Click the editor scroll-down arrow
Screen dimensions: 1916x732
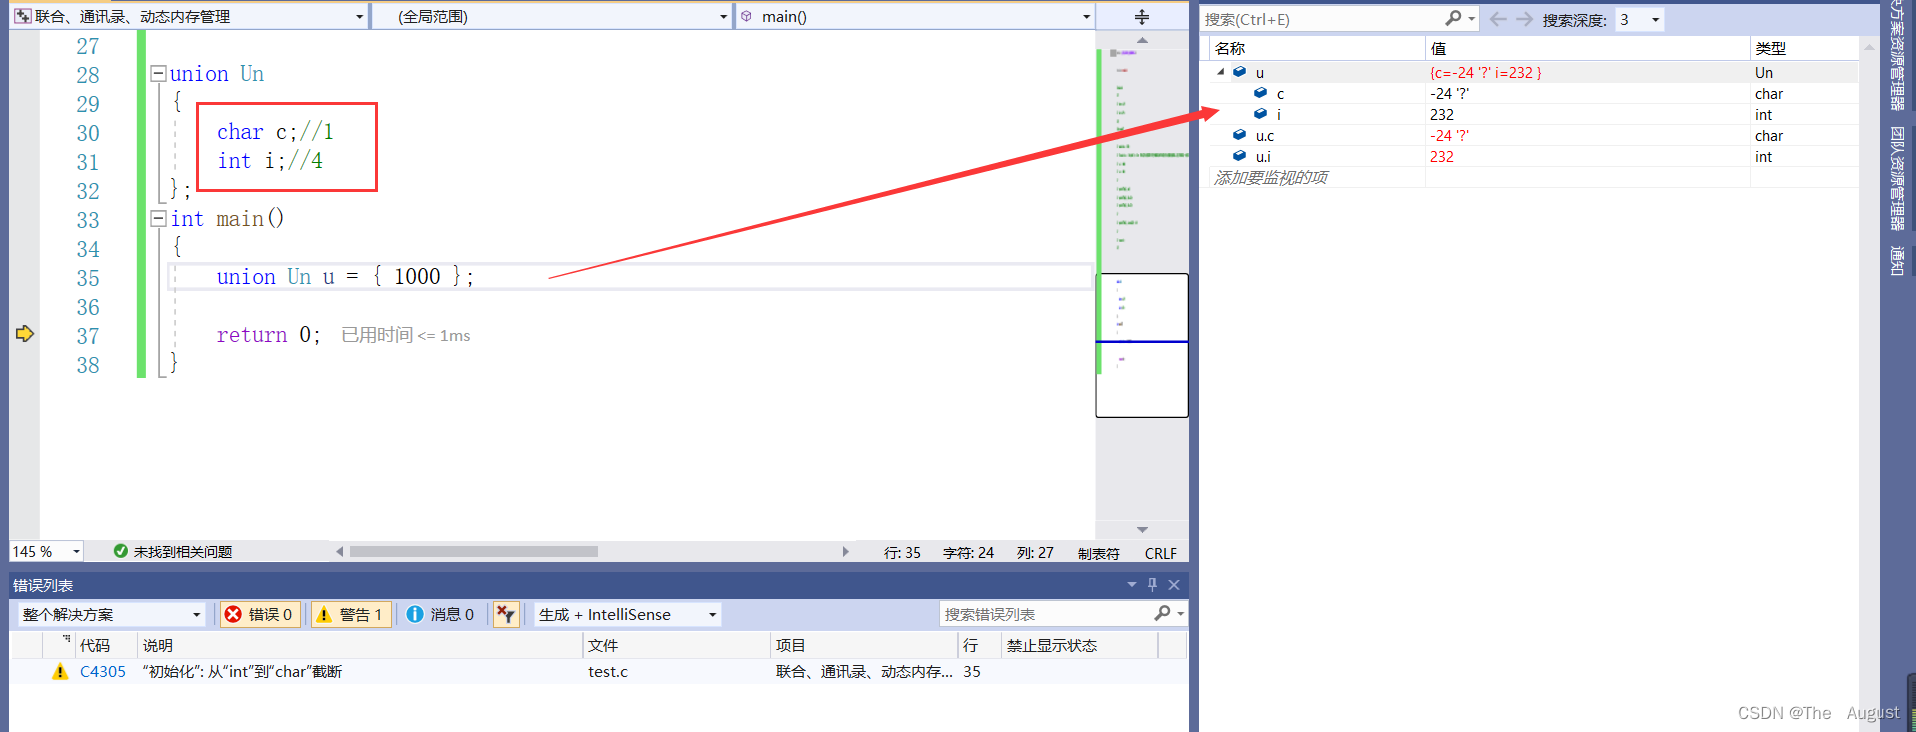pos(1142,529)
